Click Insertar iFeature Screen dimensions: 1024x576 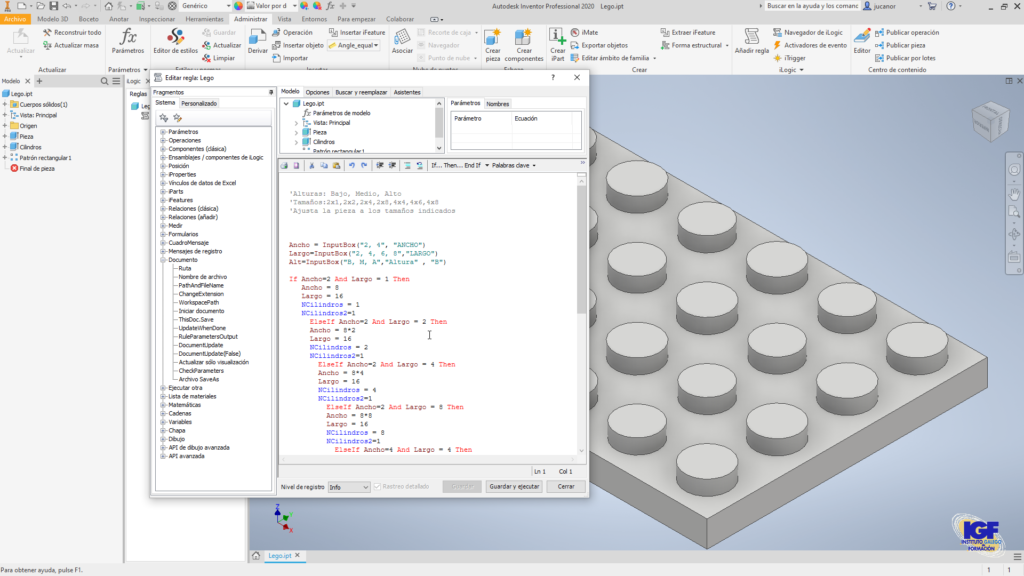(362, 31)
